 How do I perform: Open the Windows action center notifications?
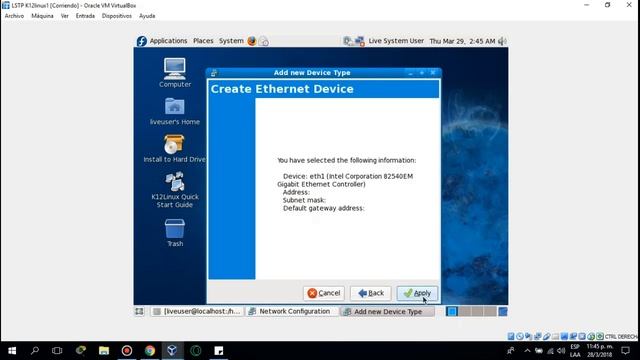coord(625,351)
